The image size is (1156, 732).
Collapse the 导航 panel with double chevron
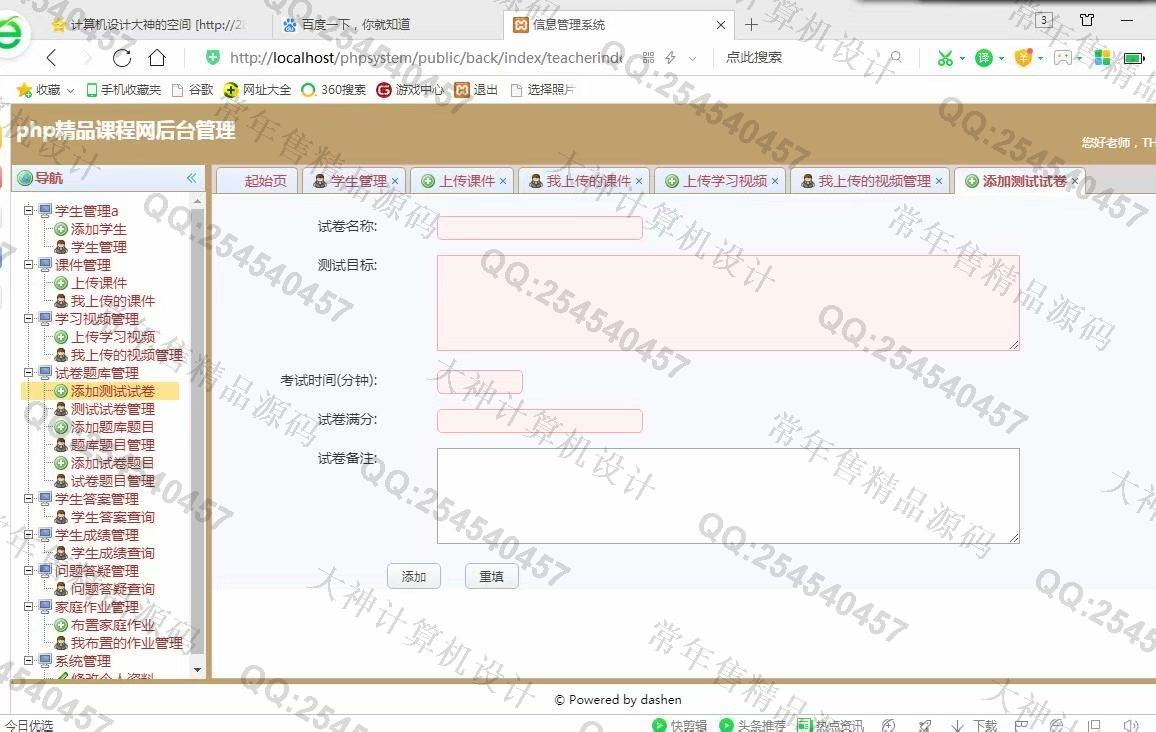192,178
